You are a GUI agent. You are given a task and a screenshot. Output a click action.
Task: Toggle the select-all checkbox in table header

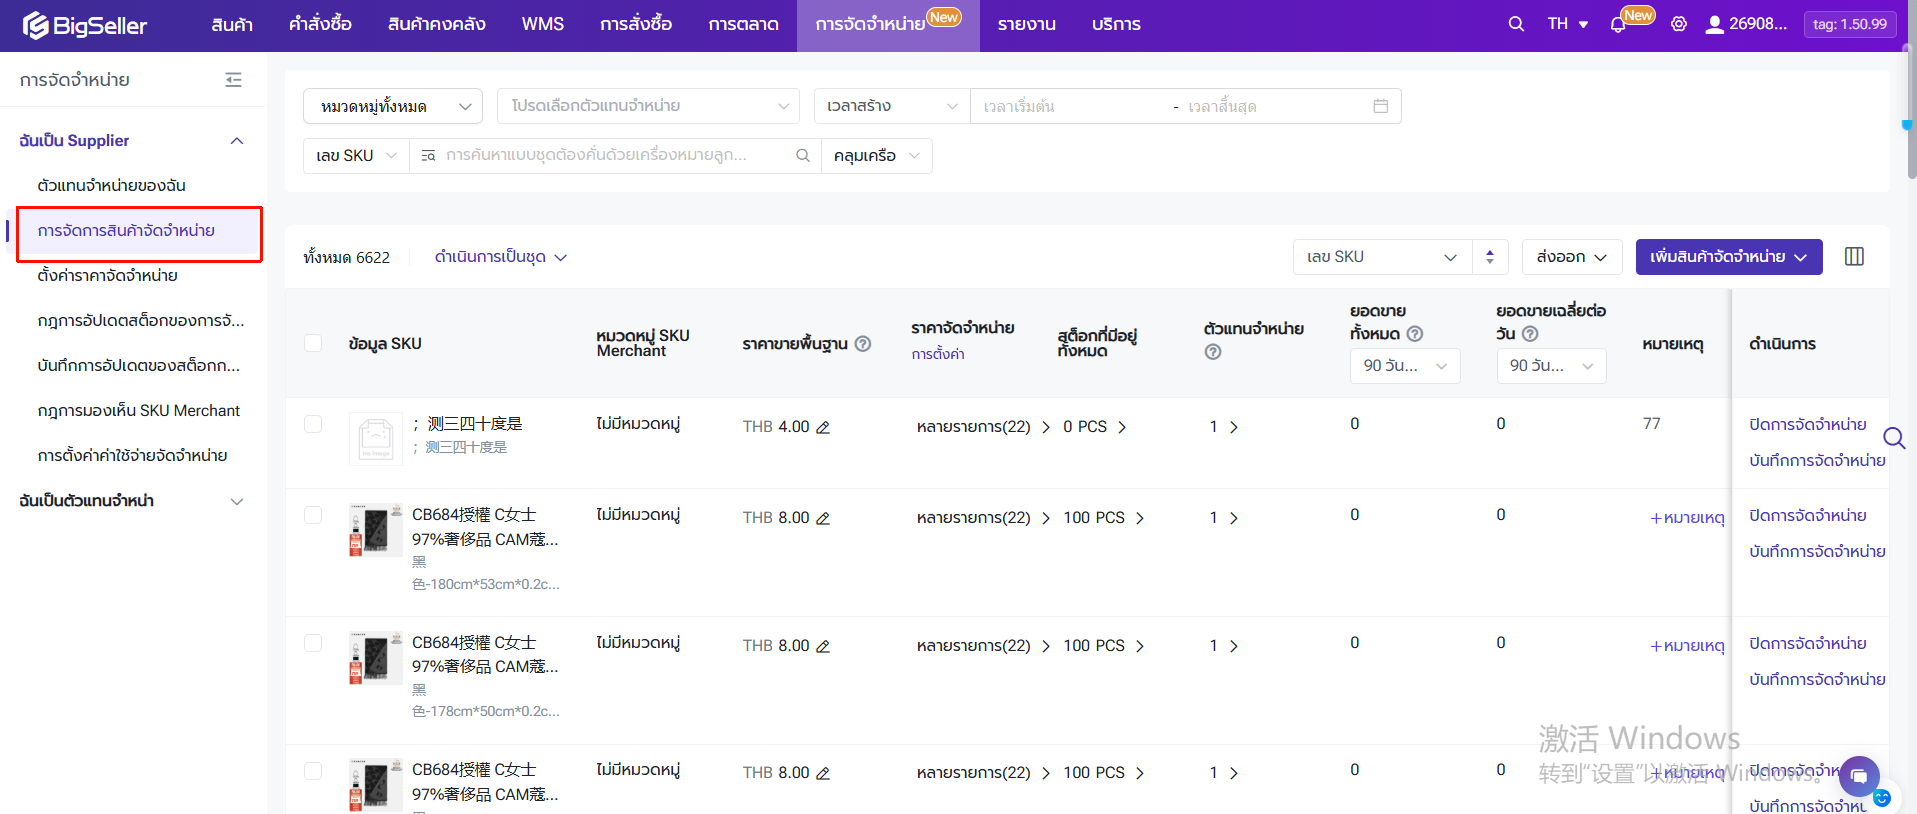313,343
